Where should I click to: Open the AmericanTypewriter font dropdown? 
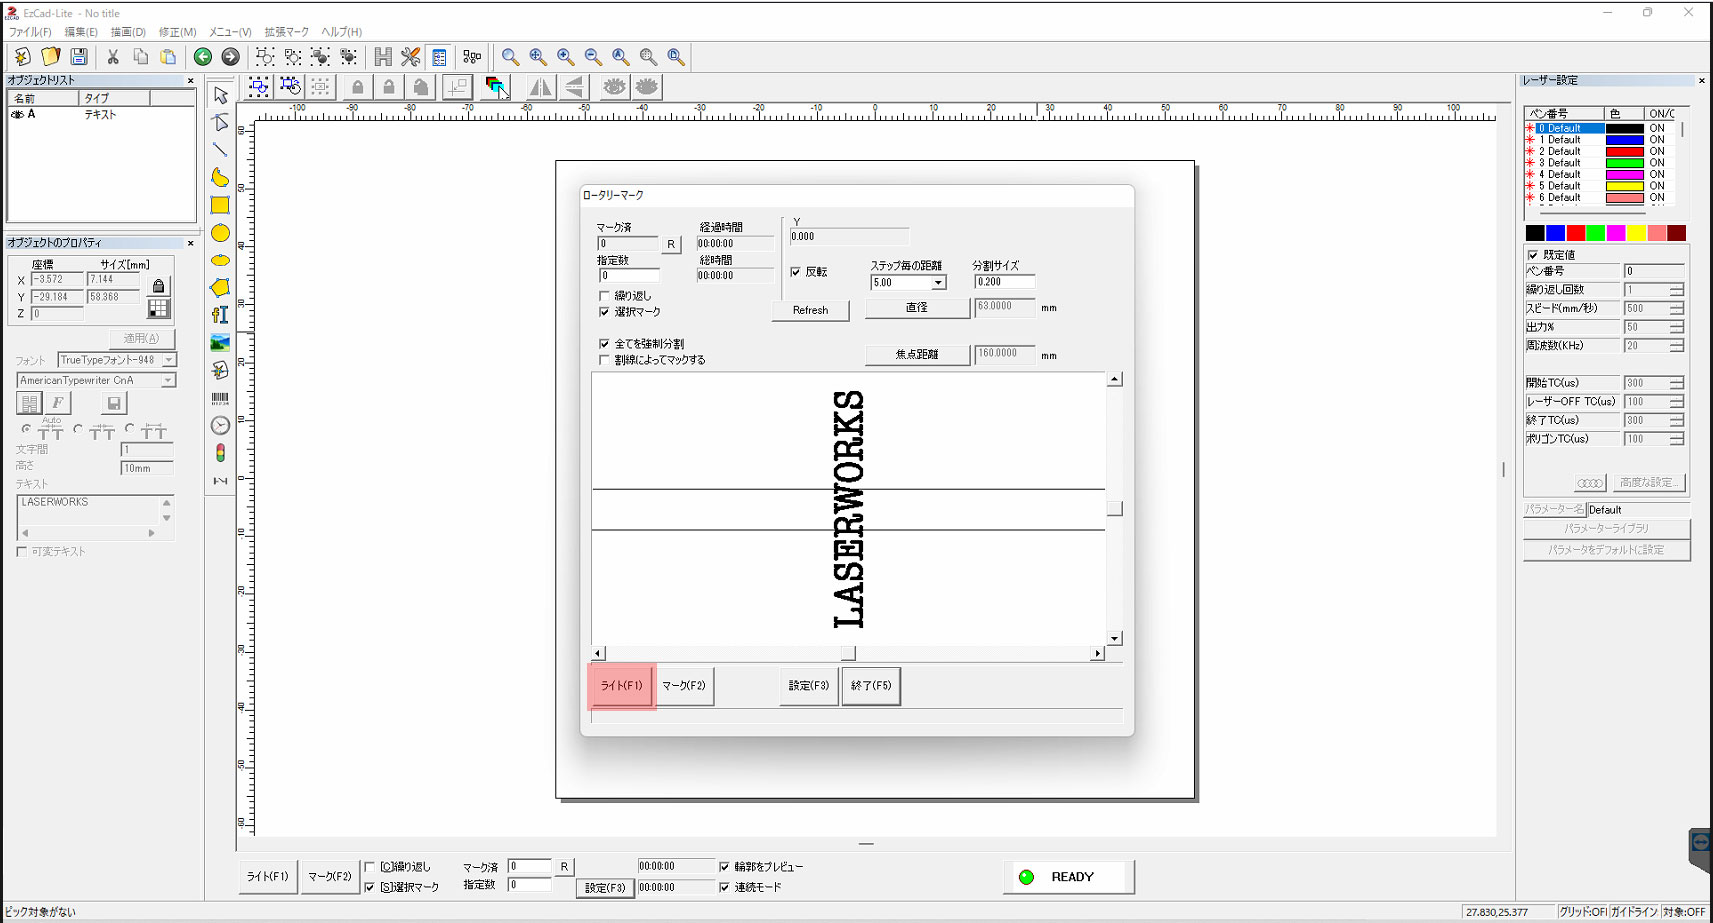click(x=168, y=380)
